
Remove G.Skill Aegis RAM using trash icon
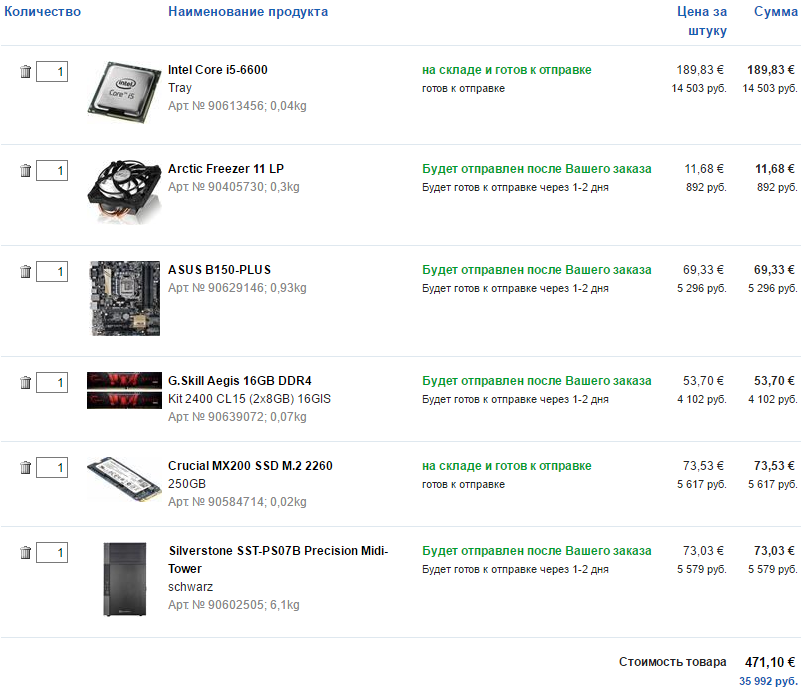click(25, 382)
